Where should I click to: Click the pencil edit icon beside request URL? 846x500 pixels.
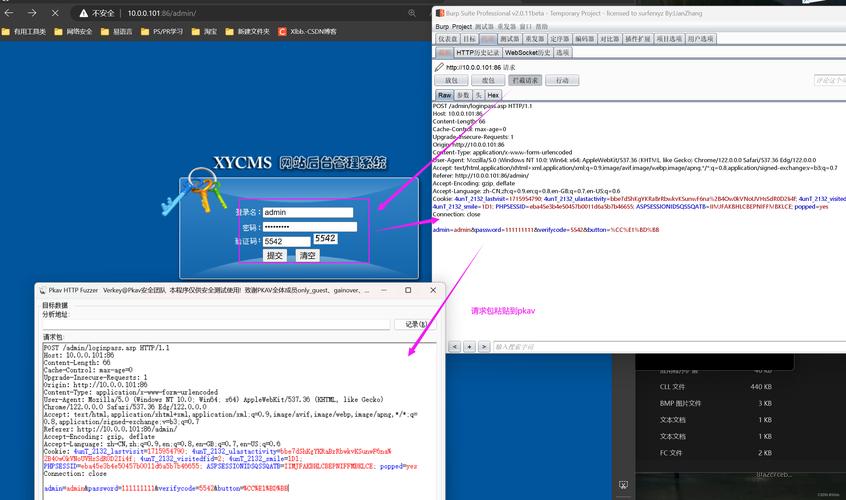[439, 67]
